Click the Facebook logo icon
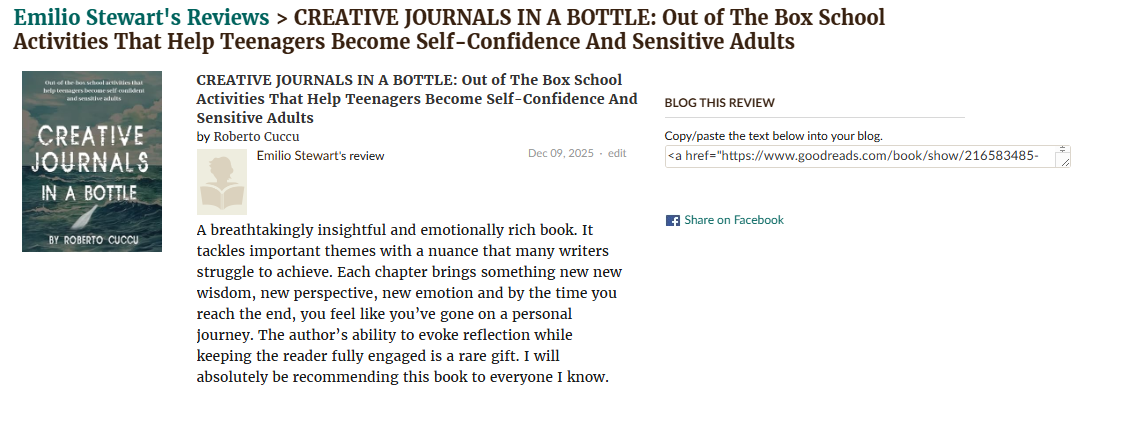1131x442 pixels. [x=672, y=220]
